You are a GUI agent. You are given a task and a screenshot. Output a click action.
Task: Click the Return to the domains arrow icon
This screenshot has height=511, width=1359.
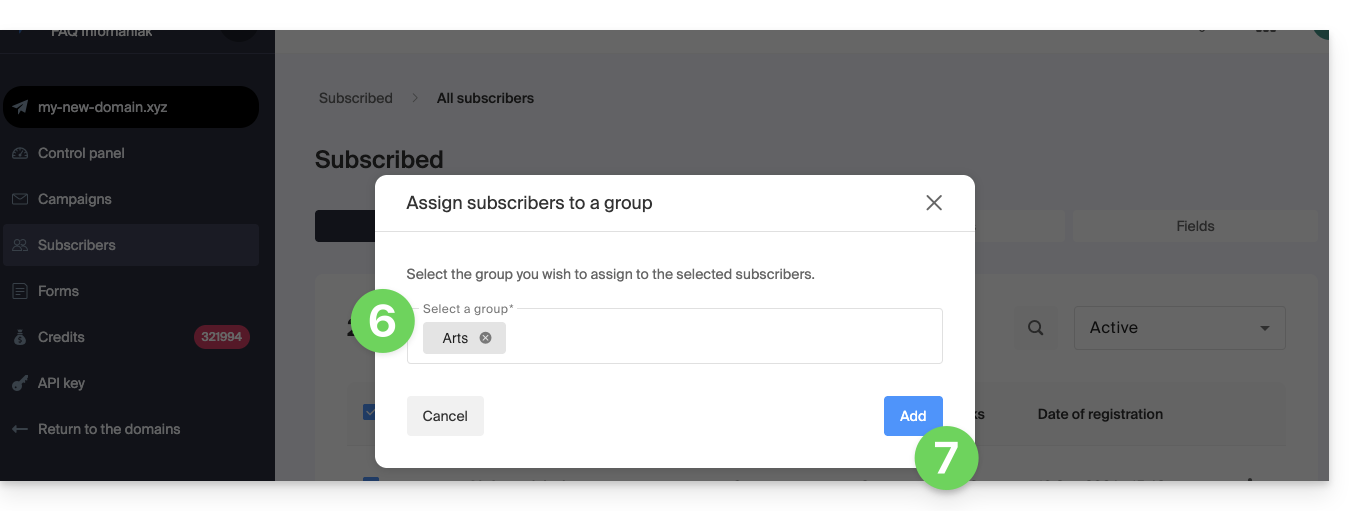(20, 429)
